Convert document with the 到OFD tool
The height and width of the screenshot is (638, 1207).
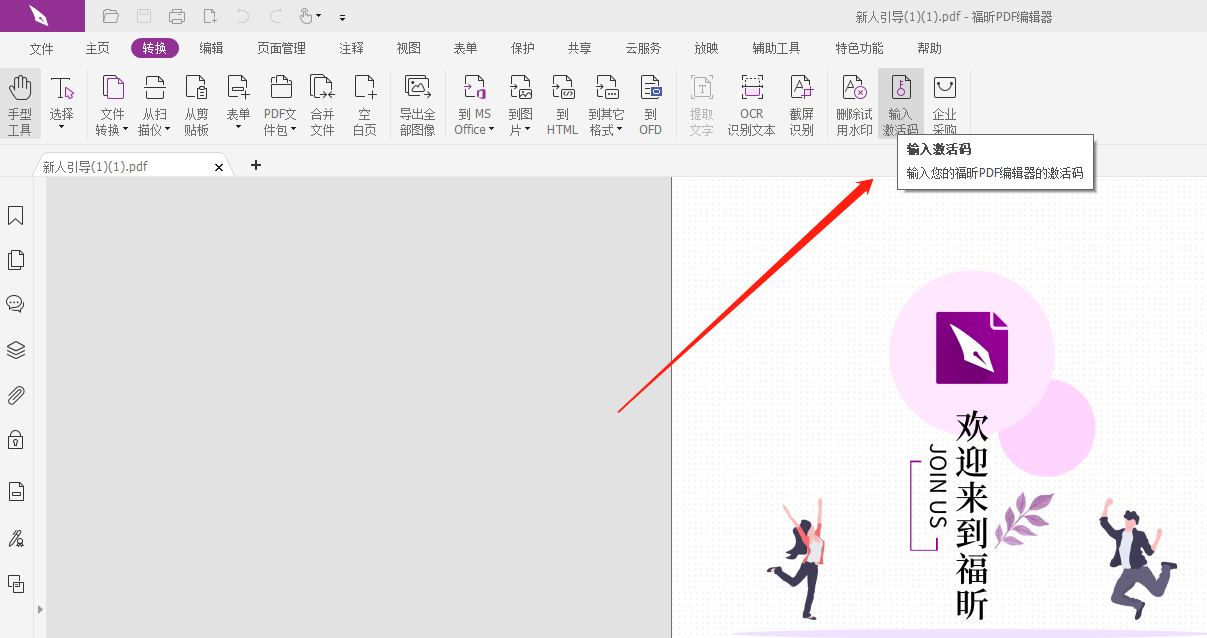tap(651, 103)
